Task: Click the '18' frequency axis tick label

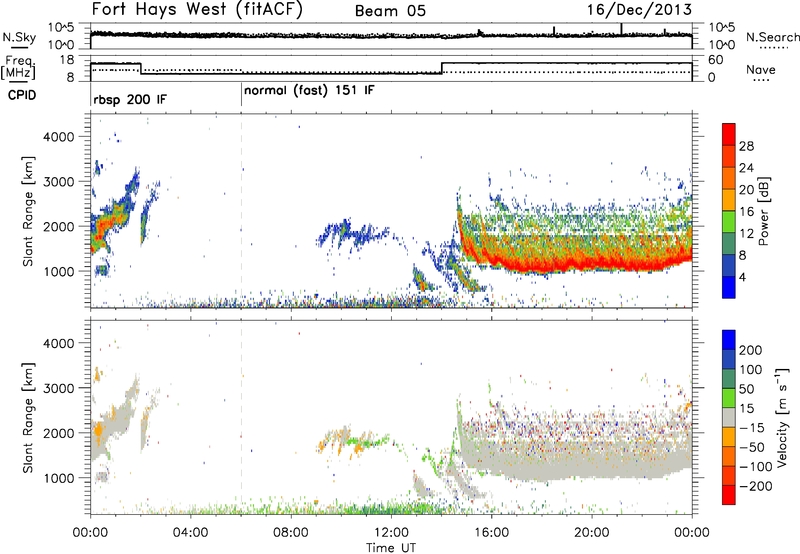Action: coord(67,60)
